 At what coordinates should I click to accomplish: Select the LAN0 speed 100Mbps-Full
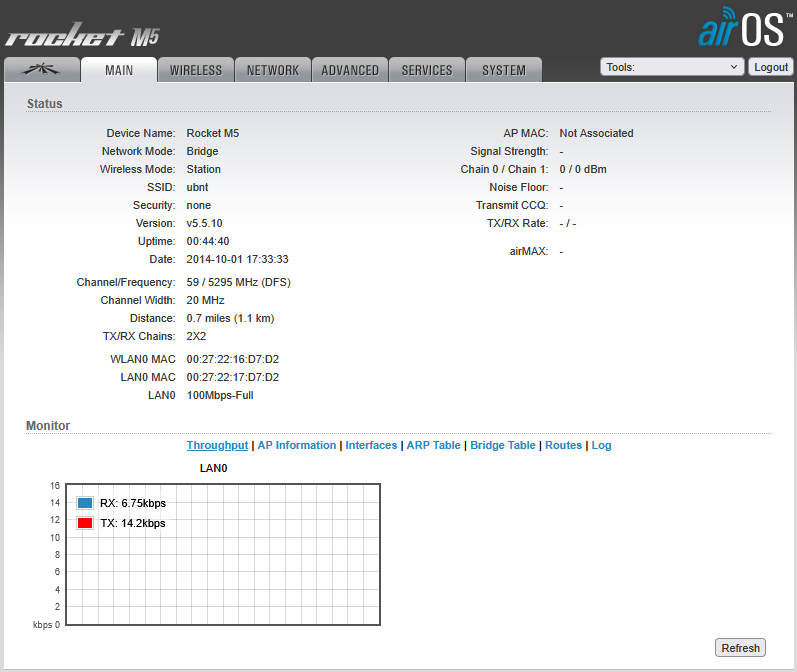[220, 395]
